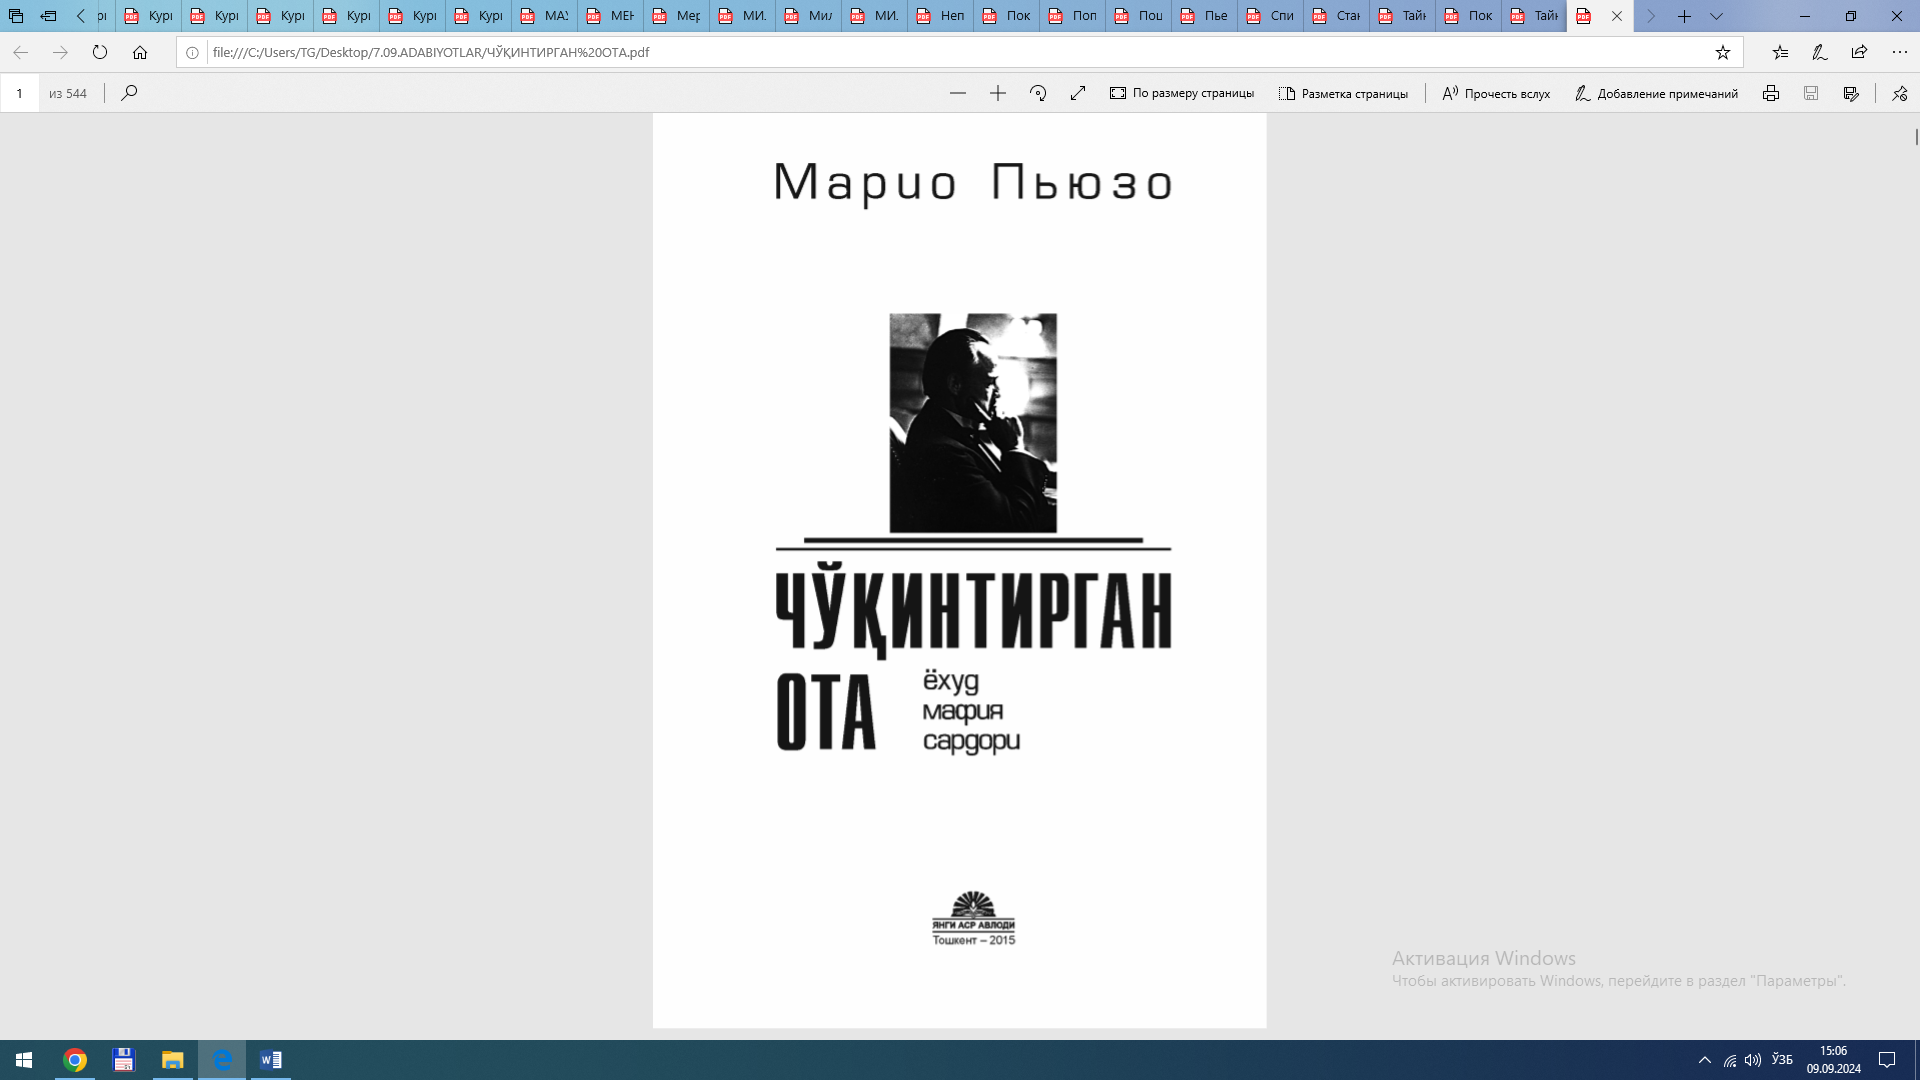Click the page number field

19,93
